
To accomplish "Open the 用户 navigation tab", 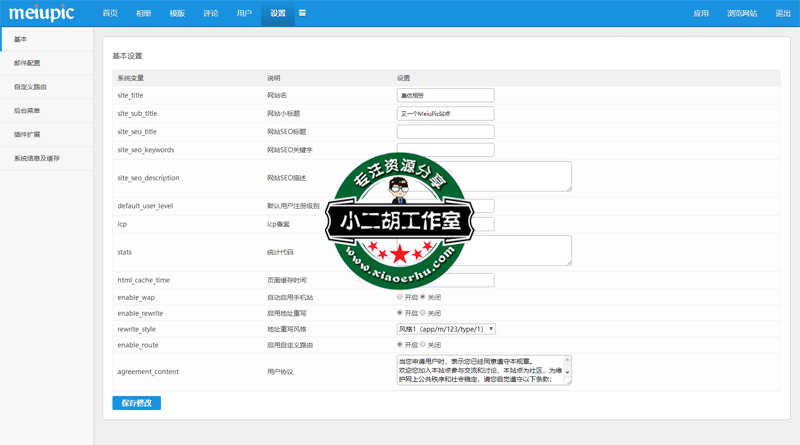I will pos(244,14).
